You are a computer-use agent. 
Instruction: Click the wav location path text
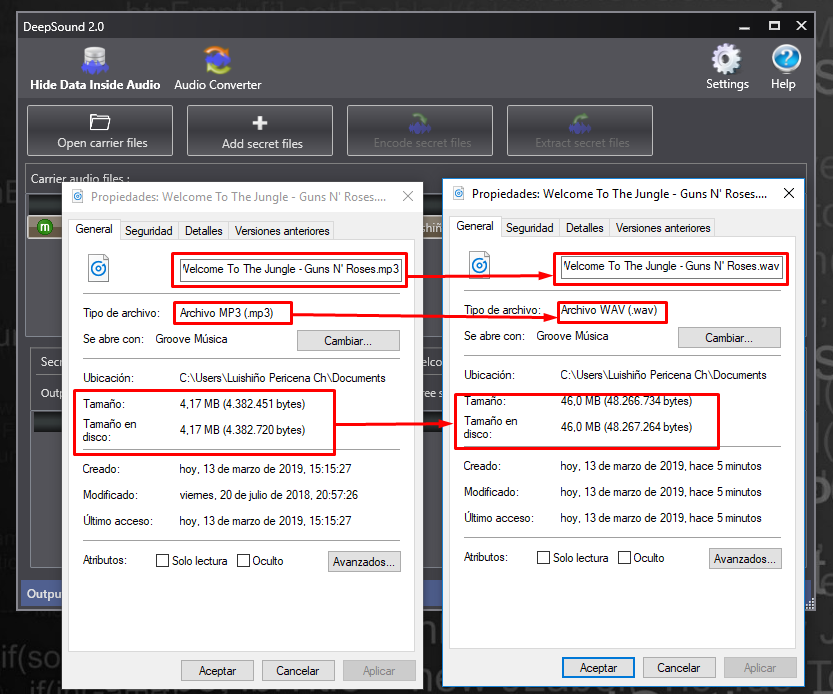click(x=663, y=375)
